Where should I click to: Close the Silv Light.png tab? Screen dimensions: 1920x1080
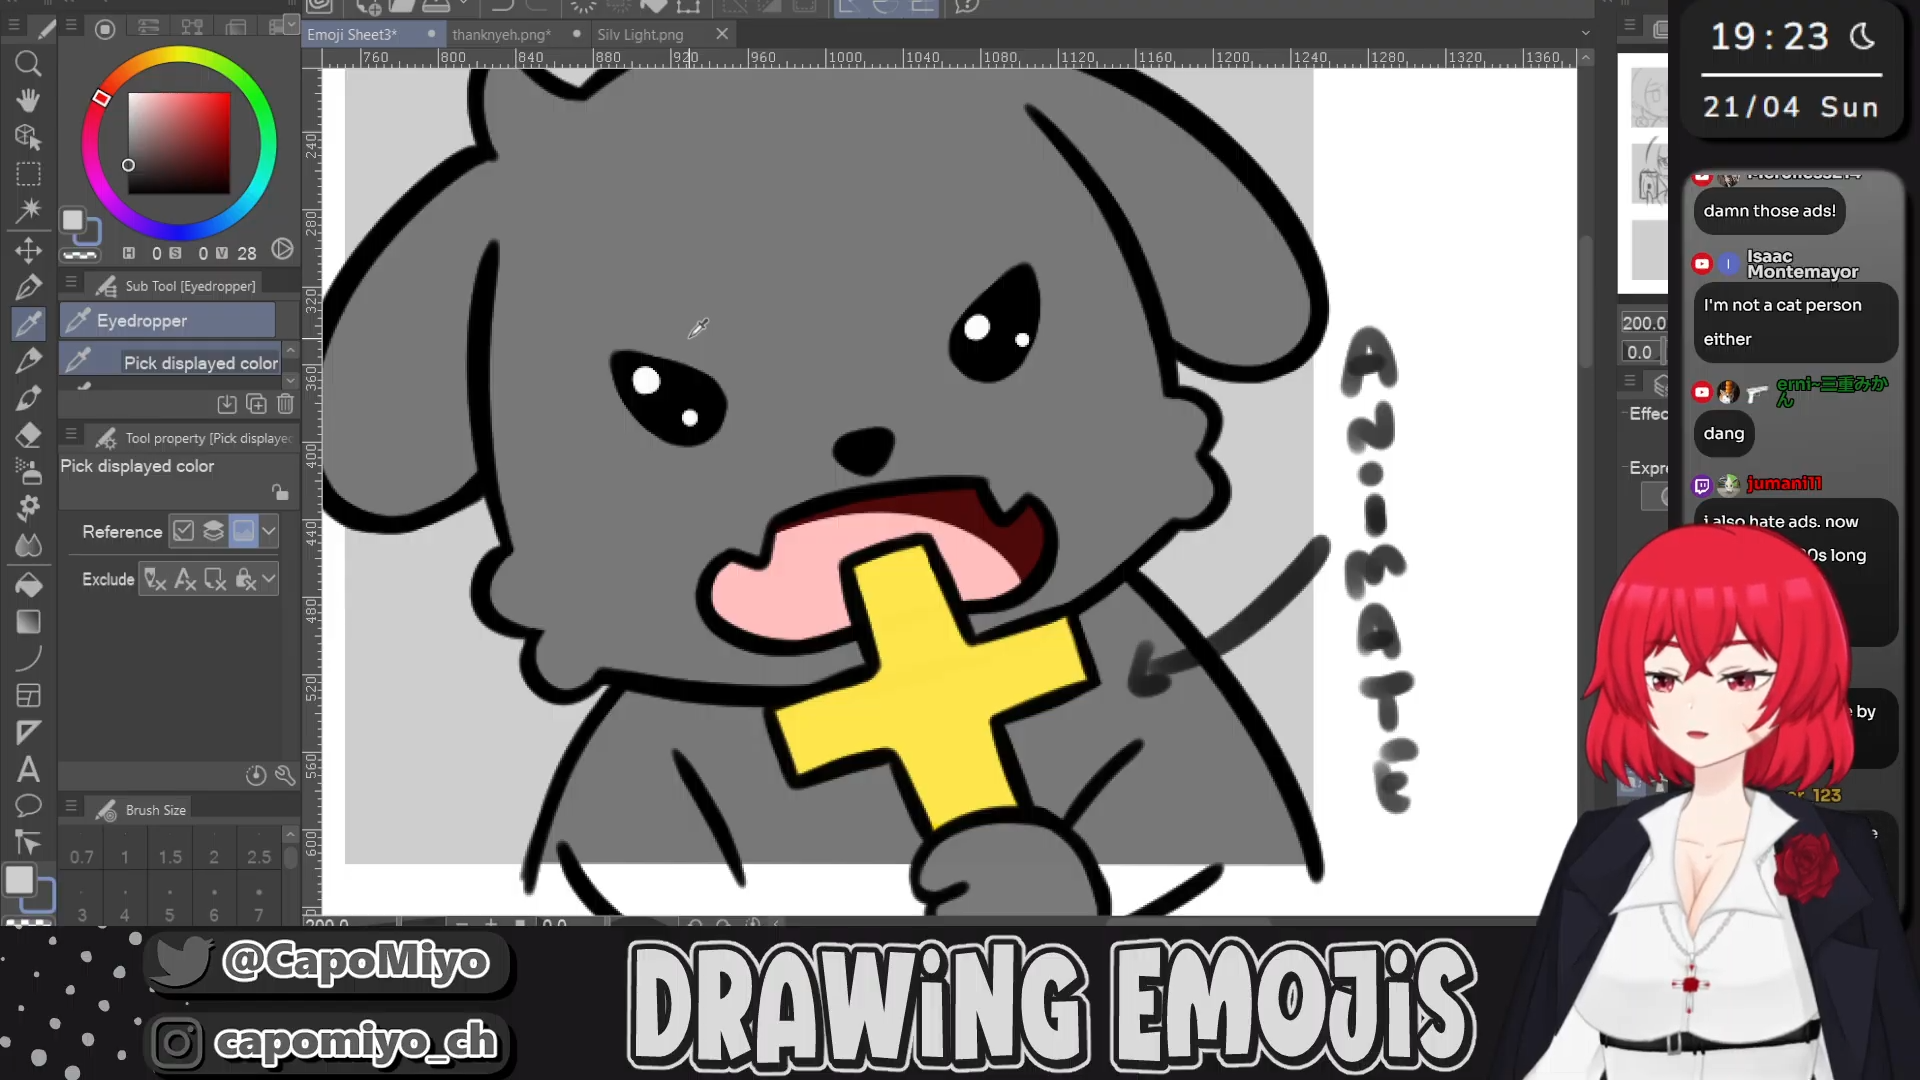tap(722, 34)
